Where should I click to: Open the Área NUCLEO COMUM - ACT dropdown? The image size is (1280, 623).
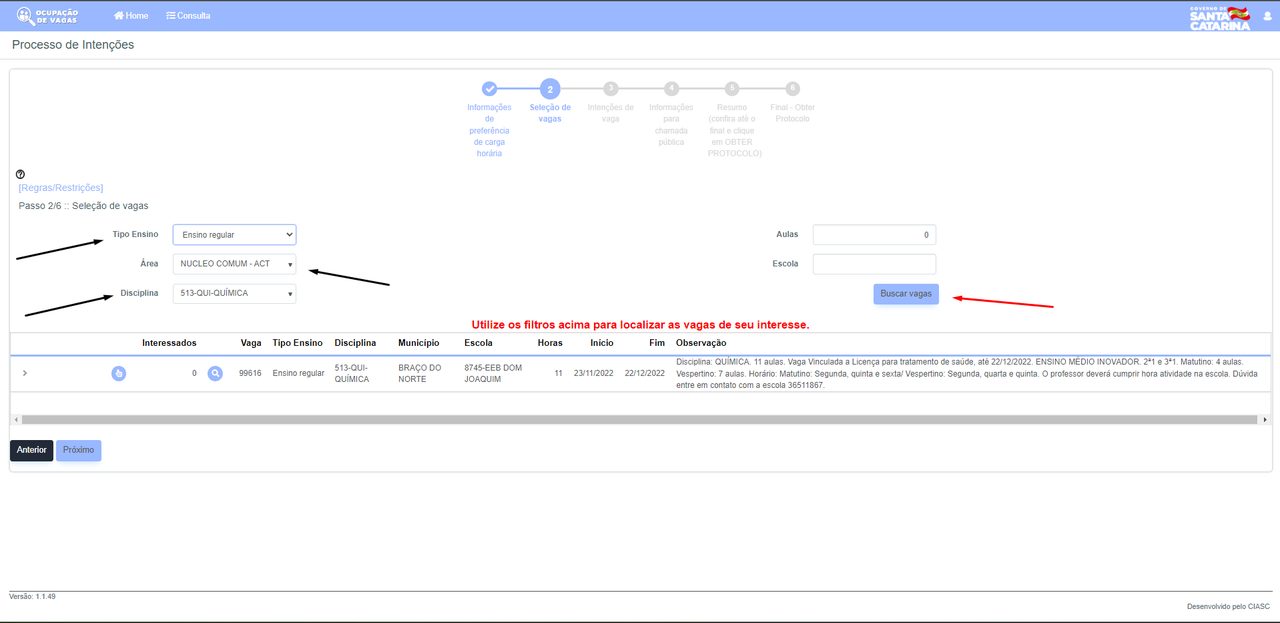point(235,264)
